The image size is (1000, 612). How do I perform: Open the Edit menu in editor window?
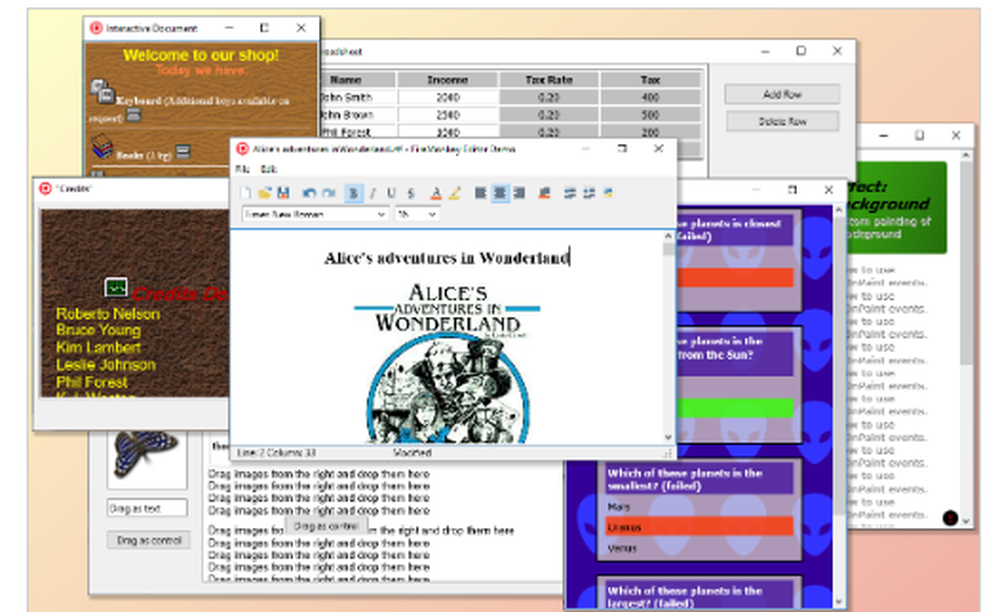pos(268,169)
